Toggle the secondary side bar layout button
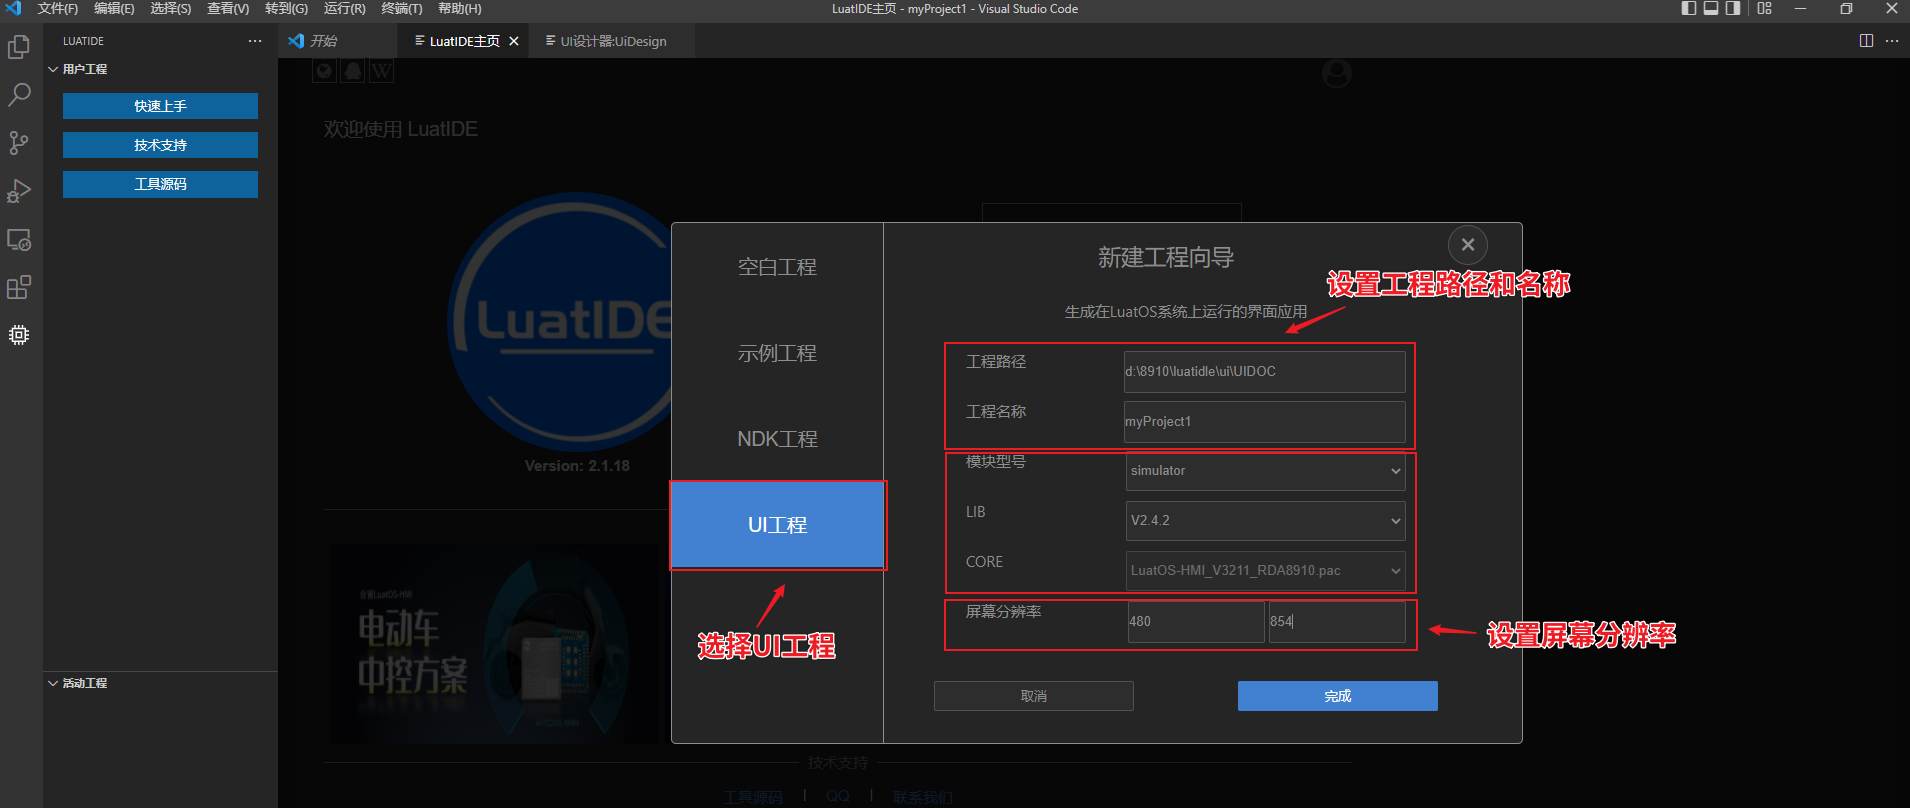1910x808 pixels. pyautogui.click(x=1733, y=9)
